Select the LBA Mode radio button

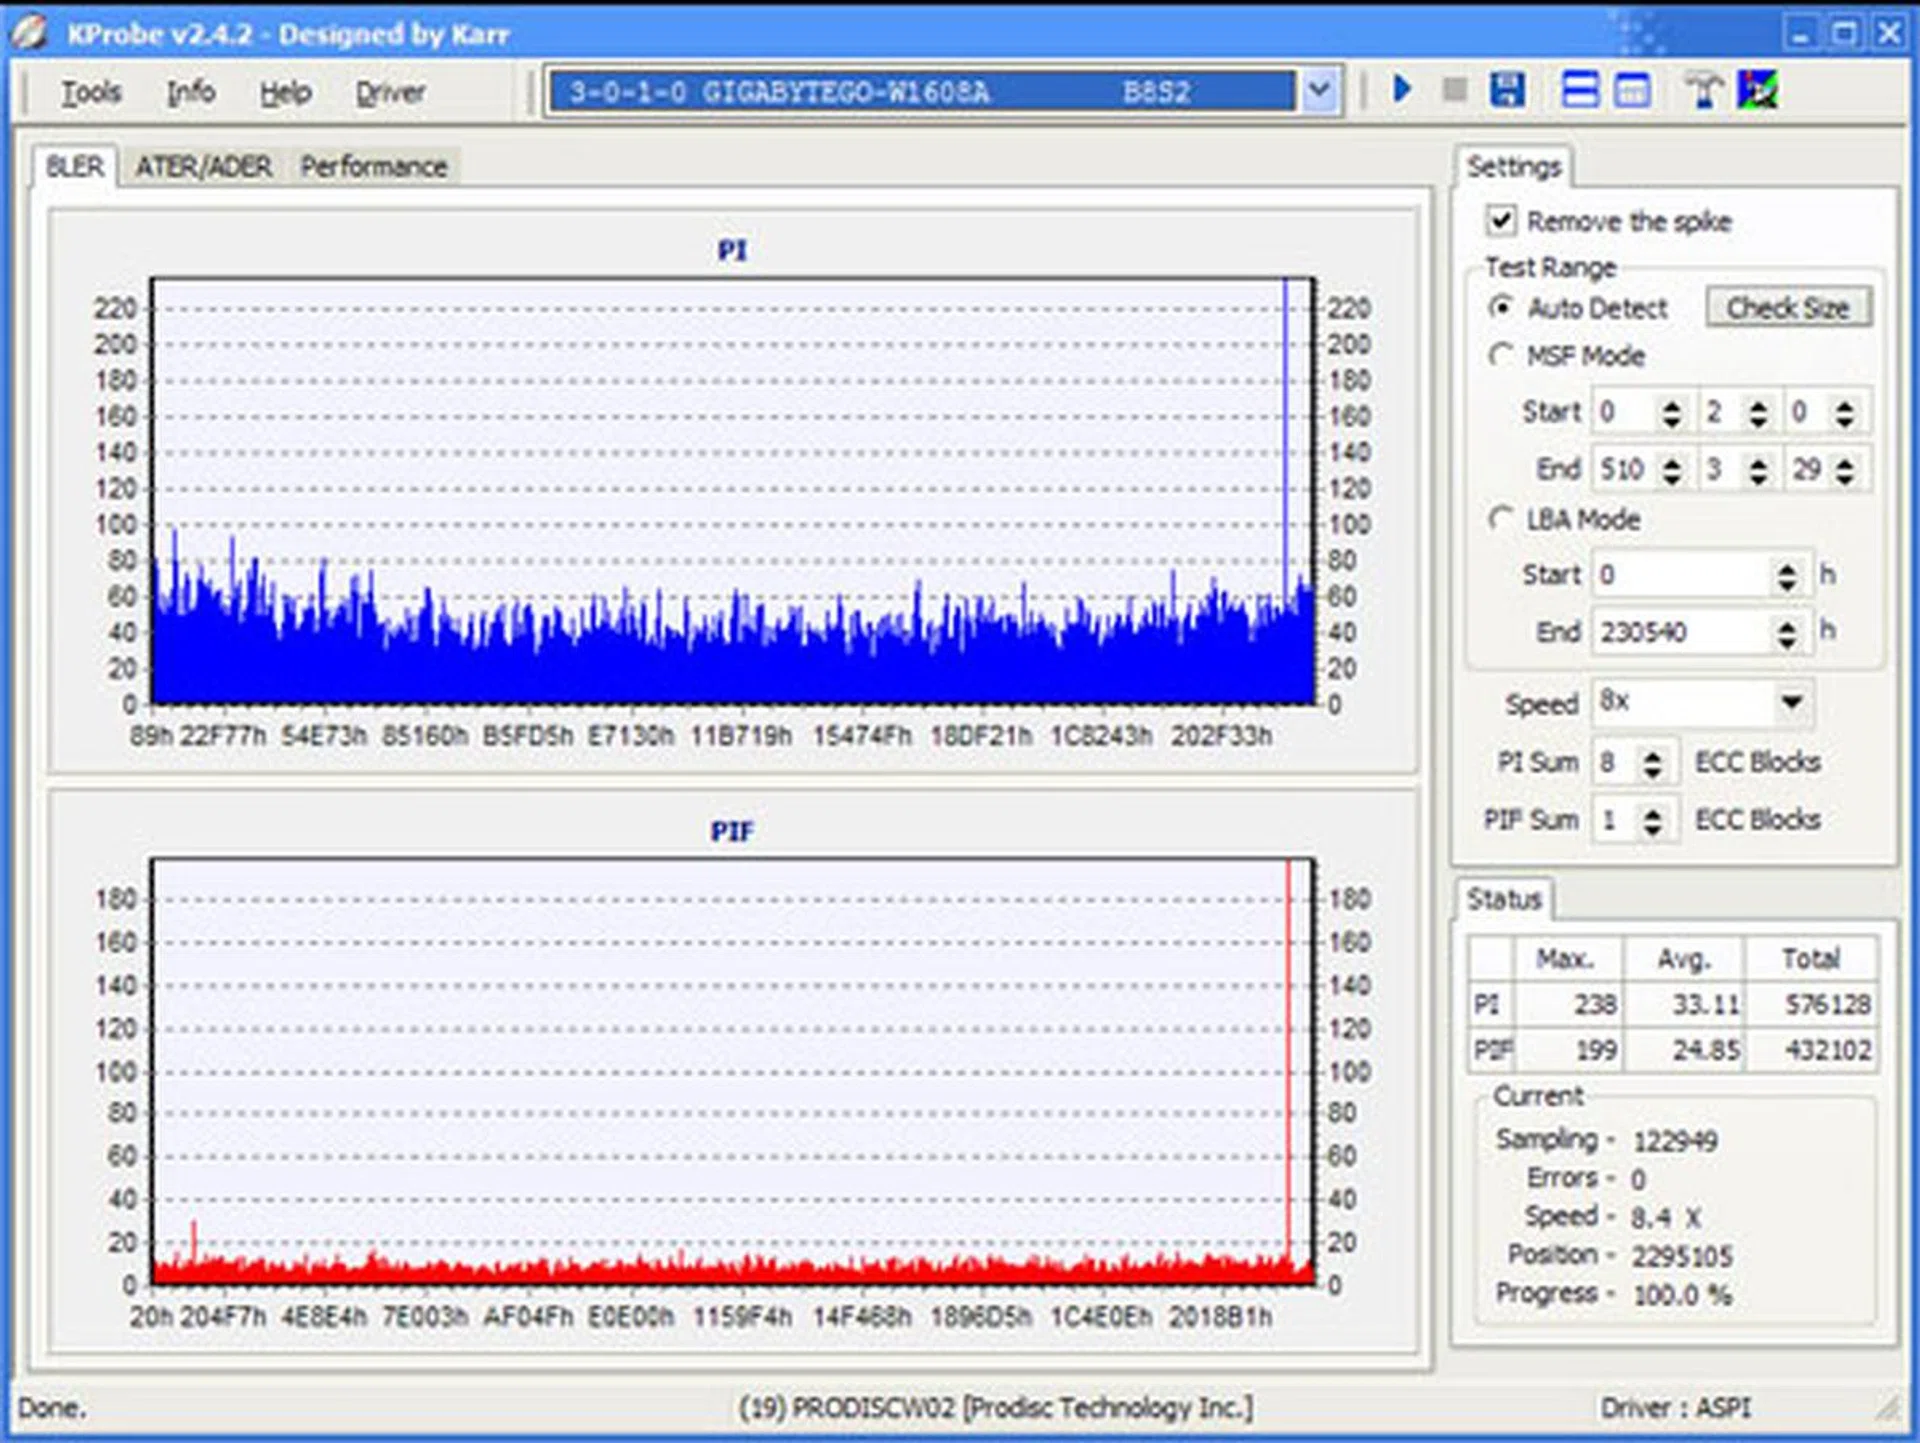pyautogui.click(x=1500, y=518)
